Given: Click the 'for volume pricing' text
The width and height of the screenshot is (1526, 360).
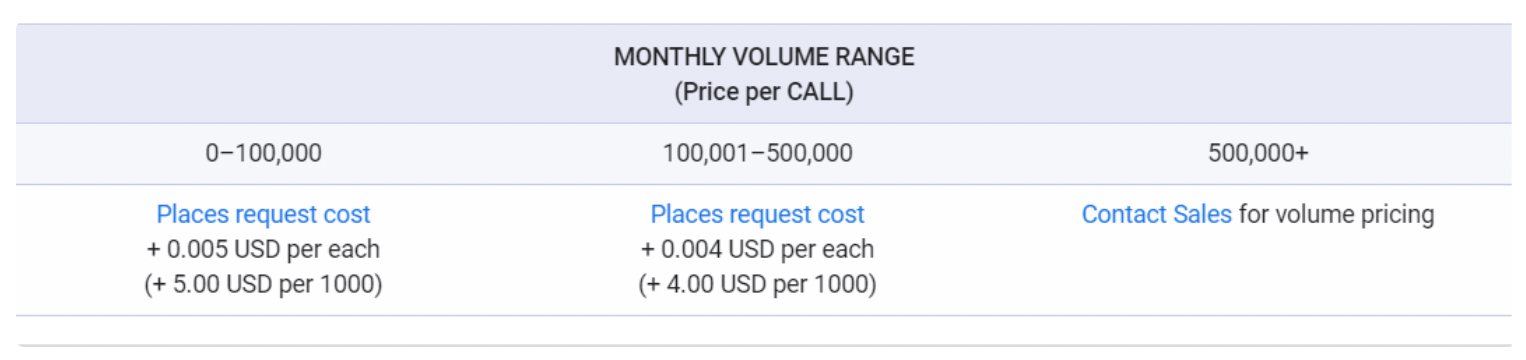Looking at the screenshot, I should (x=1336, y=214).
